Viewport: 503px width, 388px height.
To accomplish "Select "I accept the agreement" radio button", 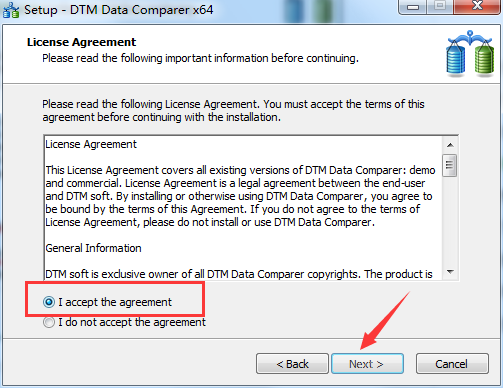I will (x=49, y=302).
